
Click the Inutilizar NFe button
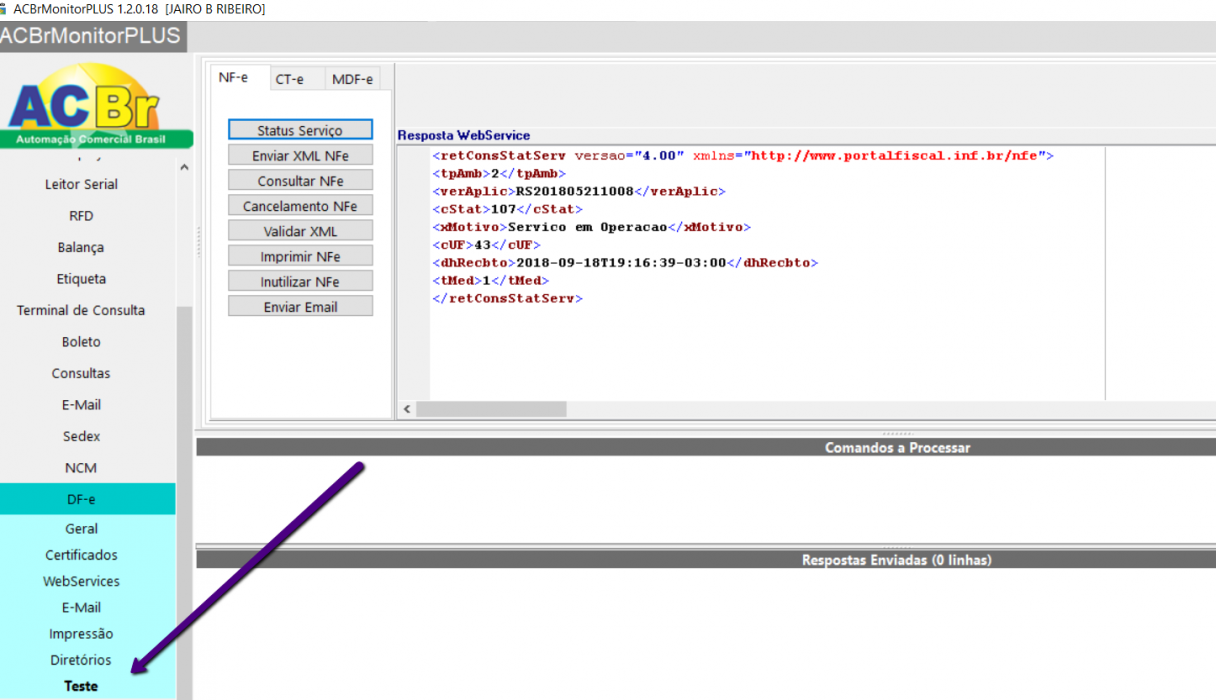300,281
